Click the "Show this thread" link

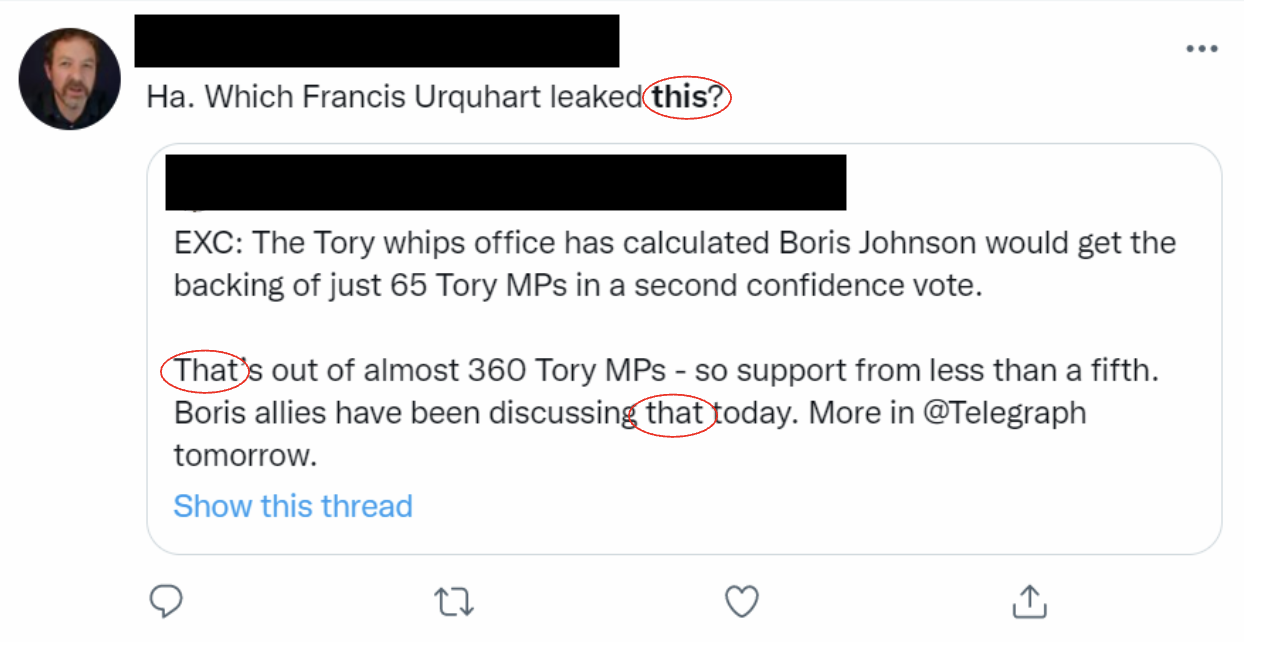coord(293,506)
